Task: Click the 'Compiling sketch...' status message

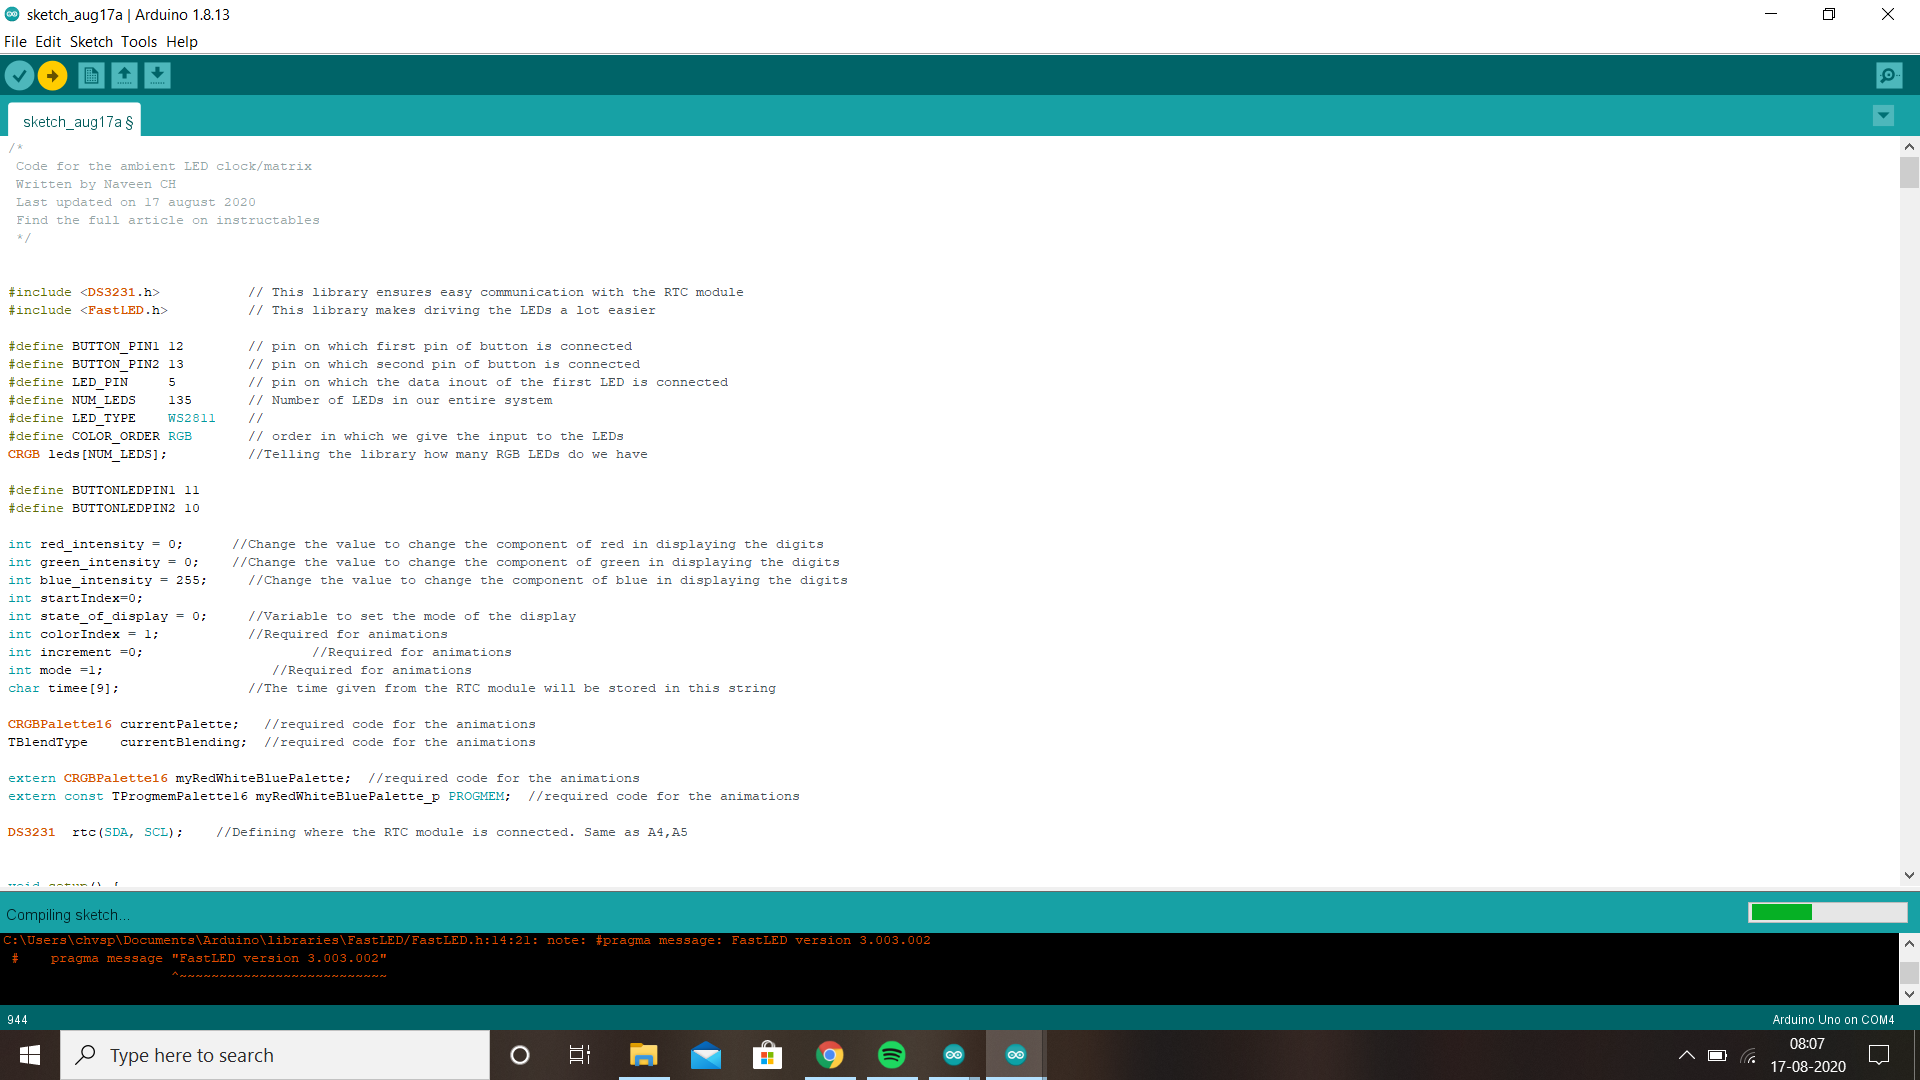Action: point(68,915)
